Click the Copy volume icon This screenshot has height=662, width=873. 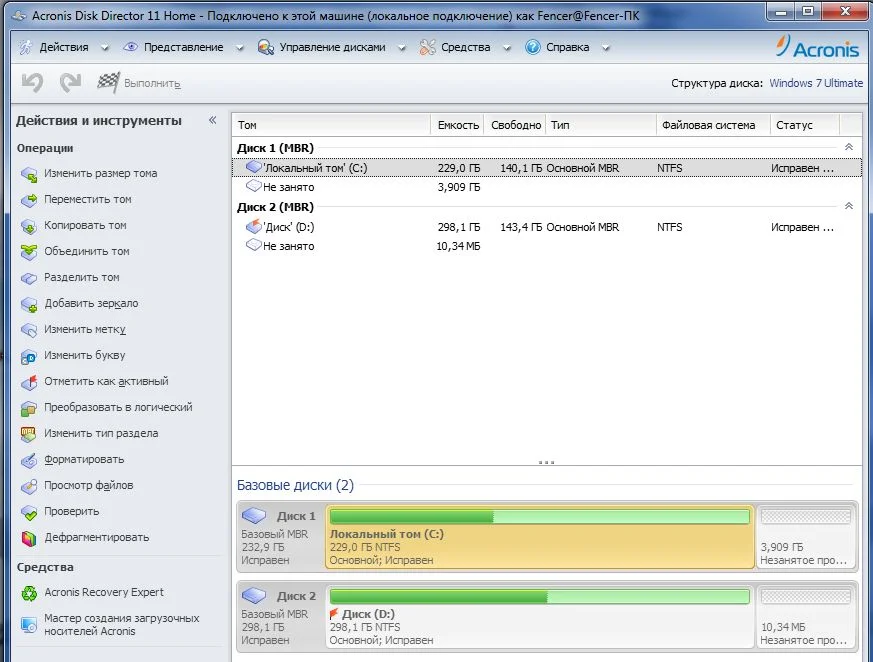pos(29,226)
